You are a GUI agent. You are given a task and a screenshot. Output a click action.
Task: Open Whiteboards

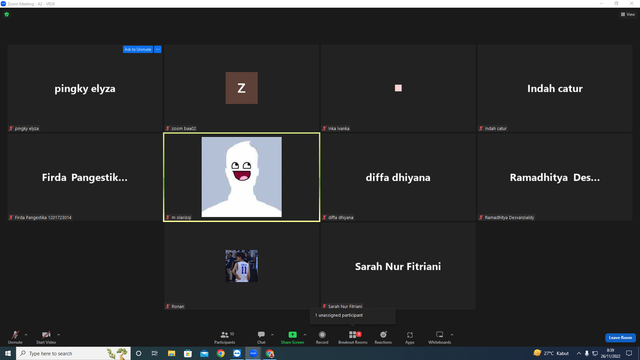click(x=440, y=337)
